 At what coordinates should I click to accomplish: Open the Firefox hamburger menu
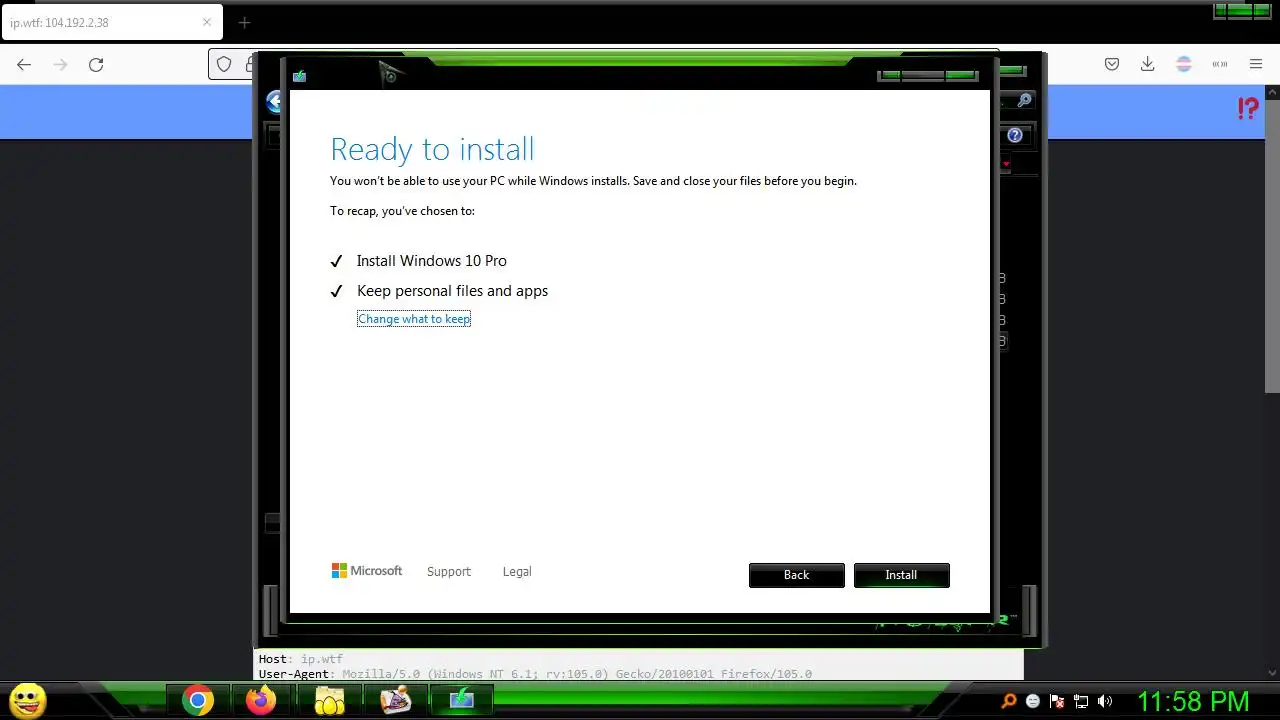1256,64
